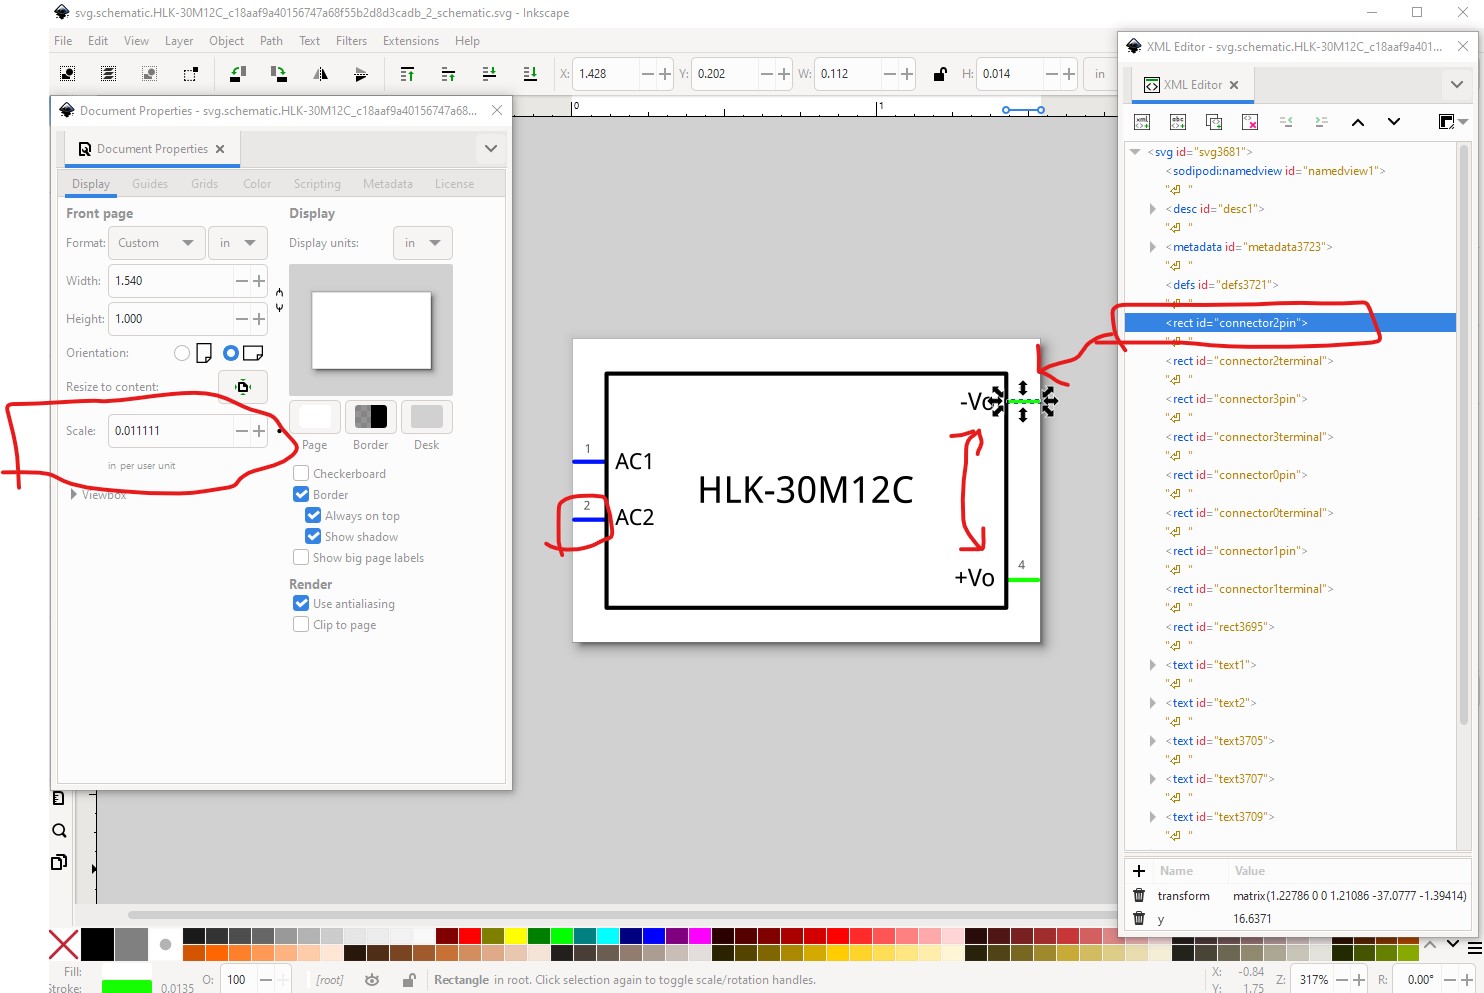The width and height of the screenshot is (1484, 993).
Task: Click Select All objects toolbar icon
Action: pos(67,74)
